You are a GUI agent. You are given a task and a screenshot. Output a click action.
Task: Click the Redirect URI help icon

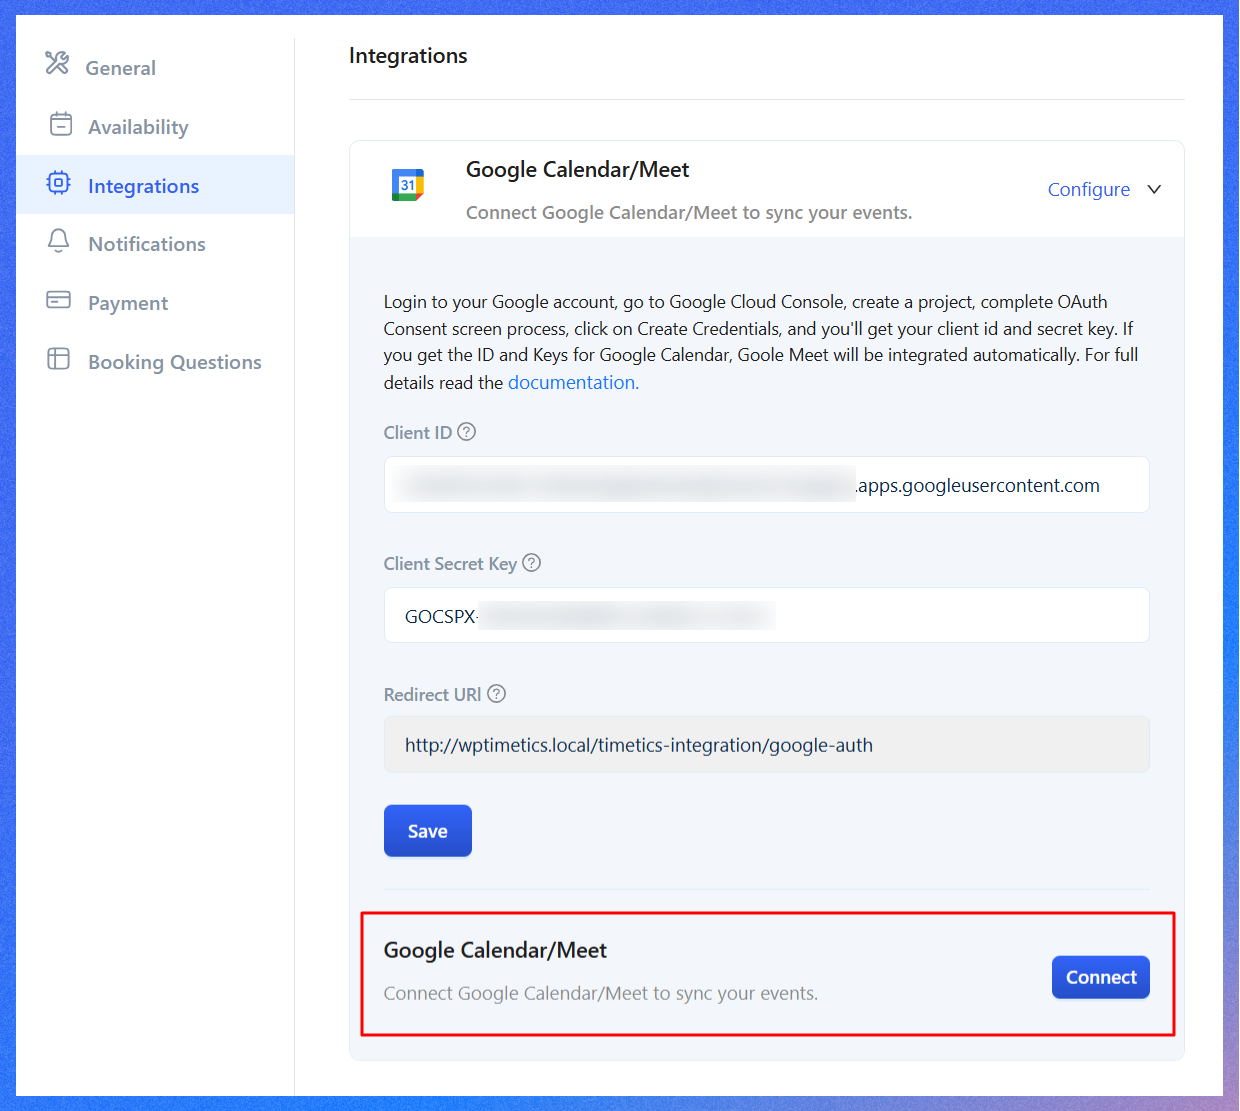click(497, 694)
